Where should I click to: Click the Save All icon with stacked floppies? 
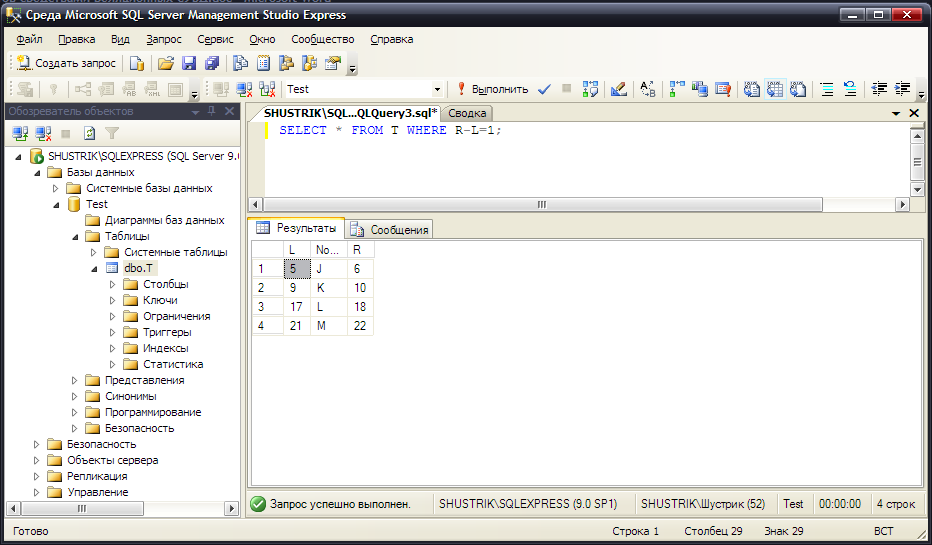tap(212, 63)
